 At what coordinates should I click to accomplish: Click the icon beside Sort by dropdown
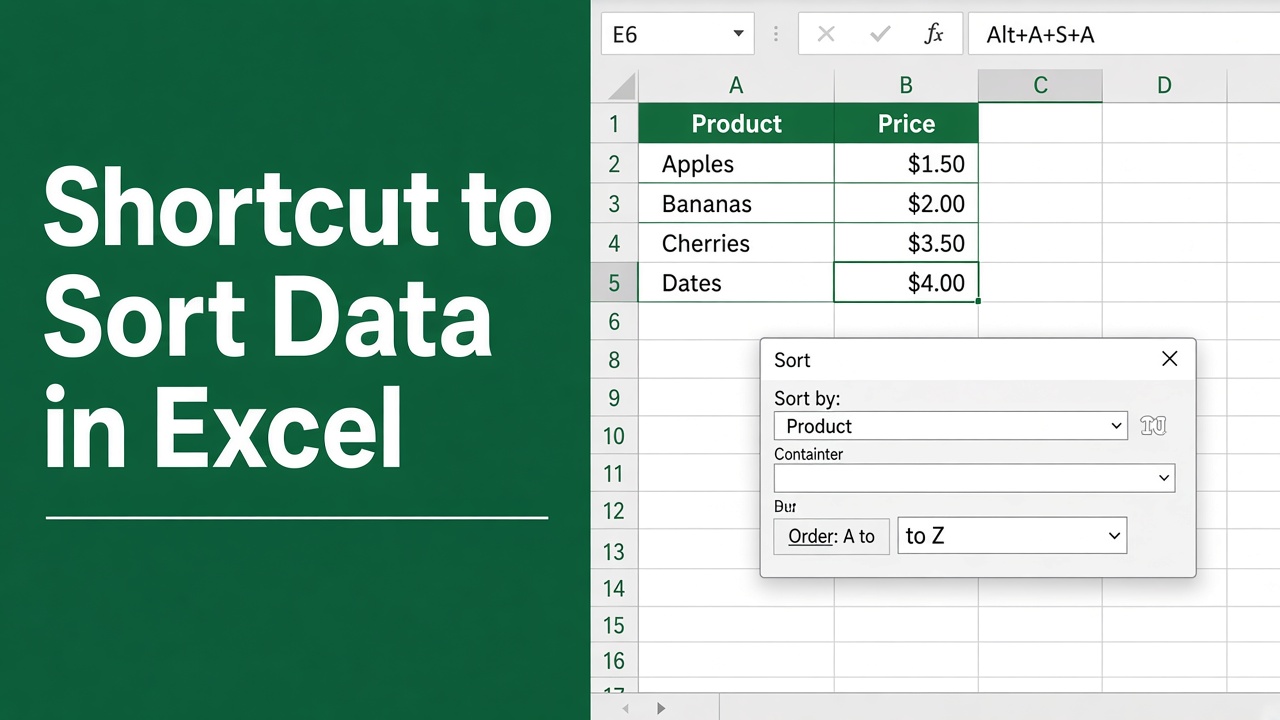coord(1153,426)
